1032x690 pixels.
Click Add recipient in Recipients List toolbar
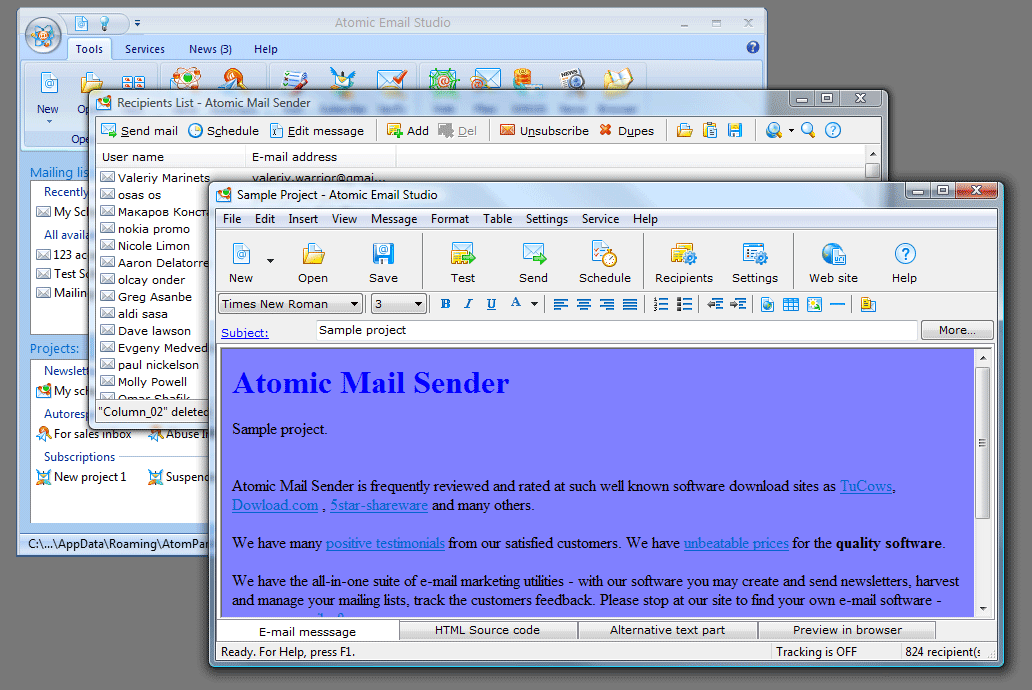click(407, 130)
